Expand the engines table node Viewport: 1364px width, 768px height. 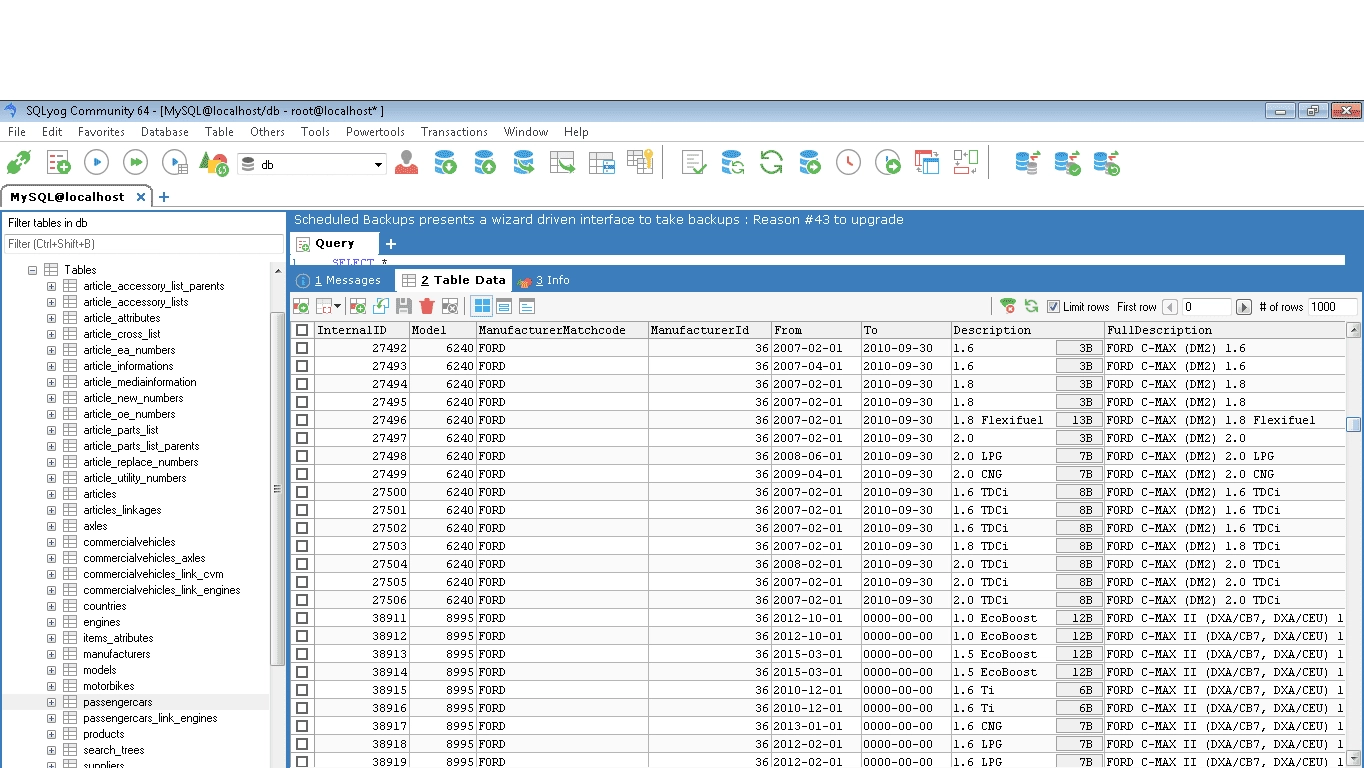(x=52, y=622)
